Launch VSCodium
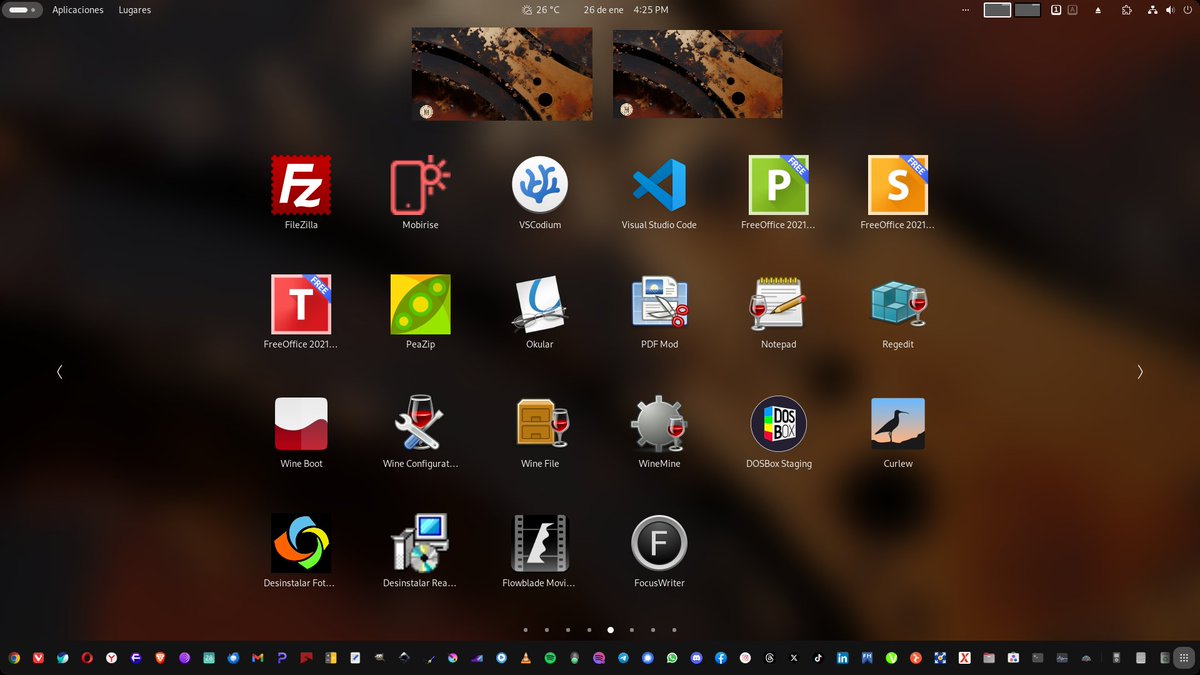Image resolution: width=1200 pixels, height=675 pixels. [x=540, y=194]
